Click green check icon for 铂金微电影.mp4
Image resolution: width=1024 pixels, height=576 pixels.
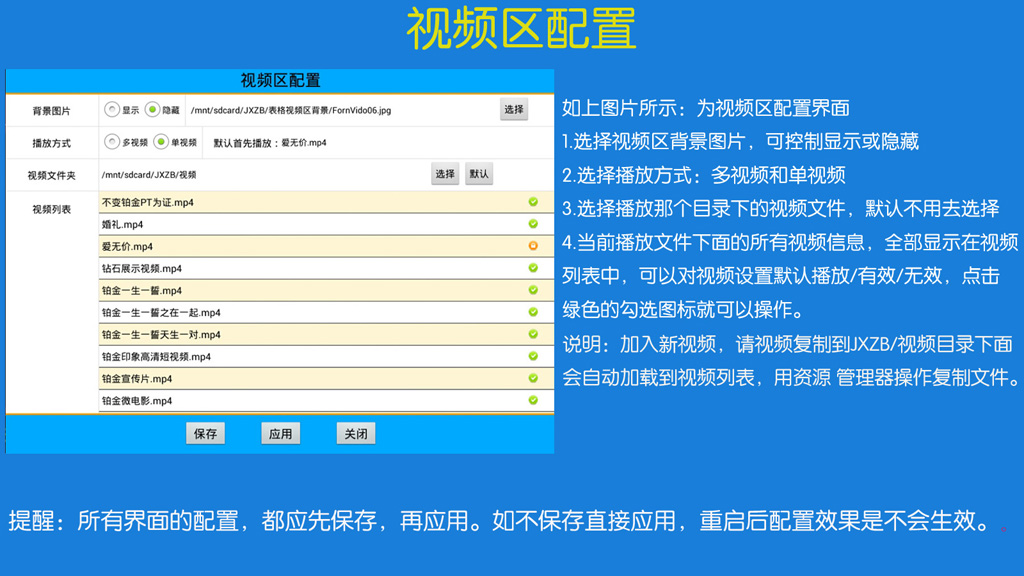tap(533, 400)
